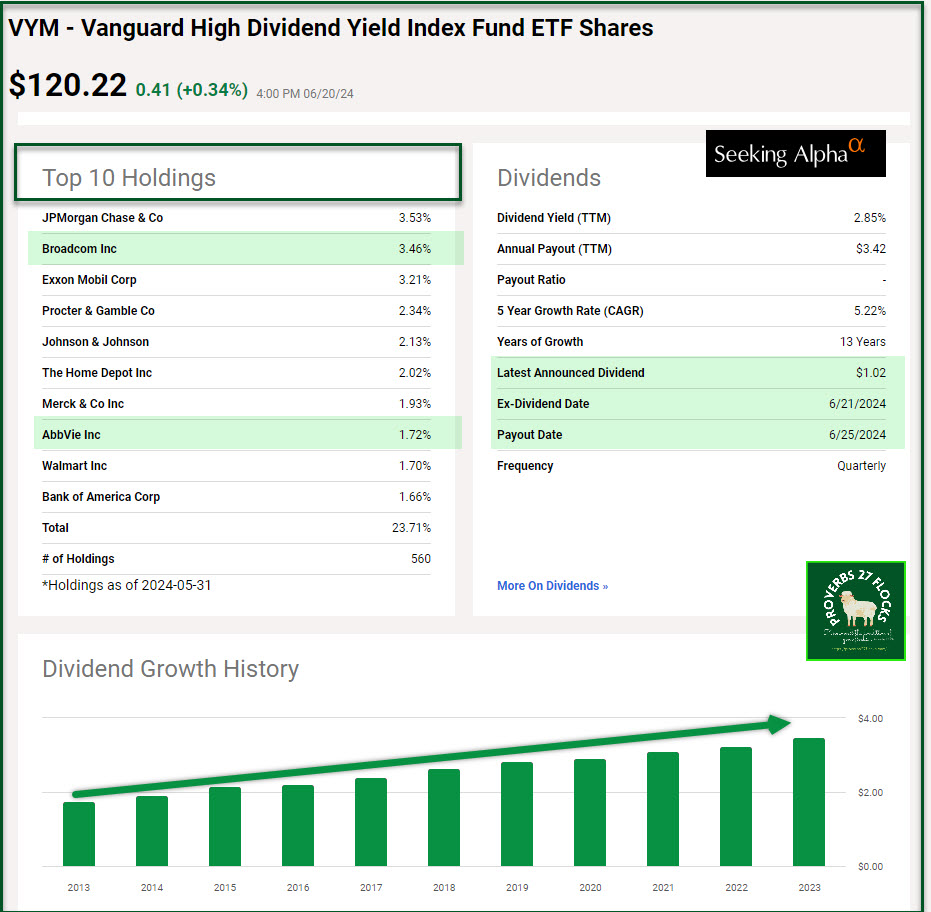931x912 pixels.
Task: Click the 2023 dividend bar in chart
Action: point(808,802)
